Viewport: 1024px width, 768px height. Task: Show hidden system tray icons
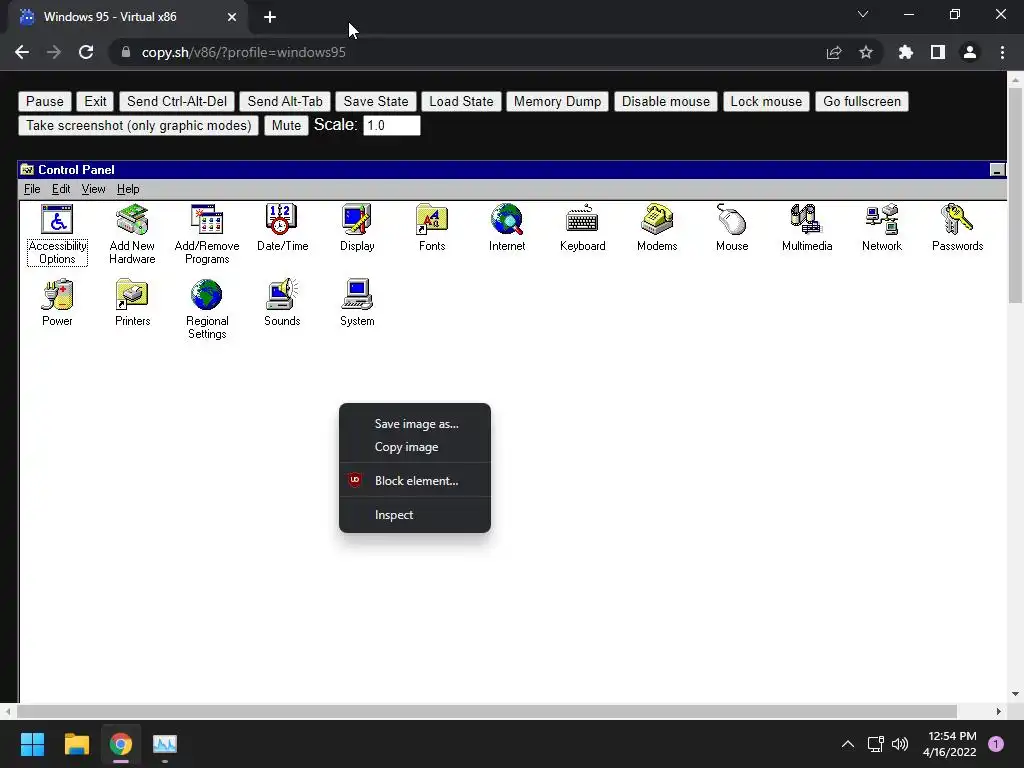pyautogui.click(x=848, y=744)
